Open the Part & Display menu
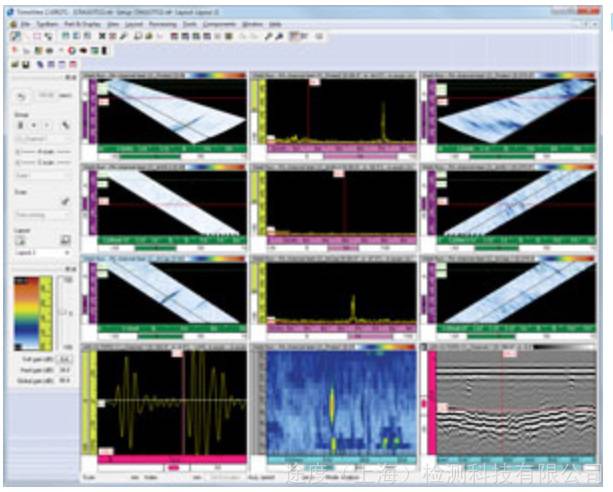The height and width of the screenshot is (492, 613). coord(82,24)
